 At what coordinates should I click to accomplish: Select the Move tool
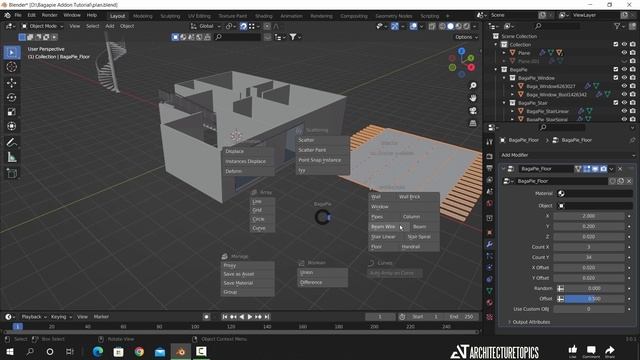click(x=11, y=83)
